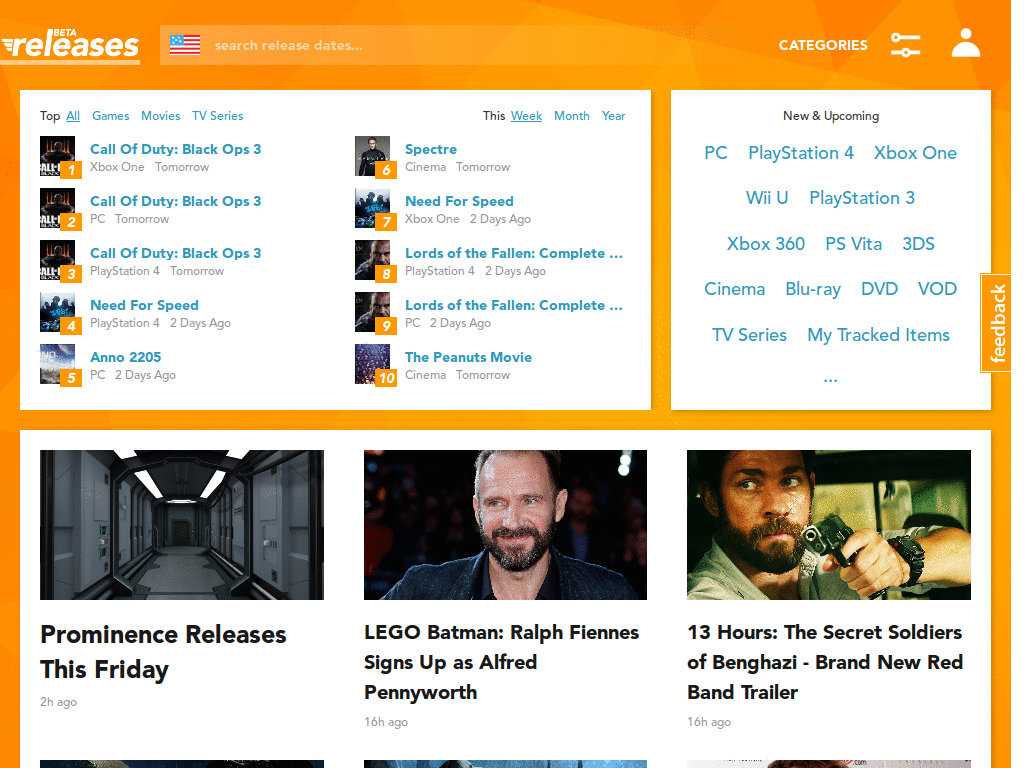Open the Spectre cinema release
The height and width of the screenshot is (768, 1024).
point(431,149)
